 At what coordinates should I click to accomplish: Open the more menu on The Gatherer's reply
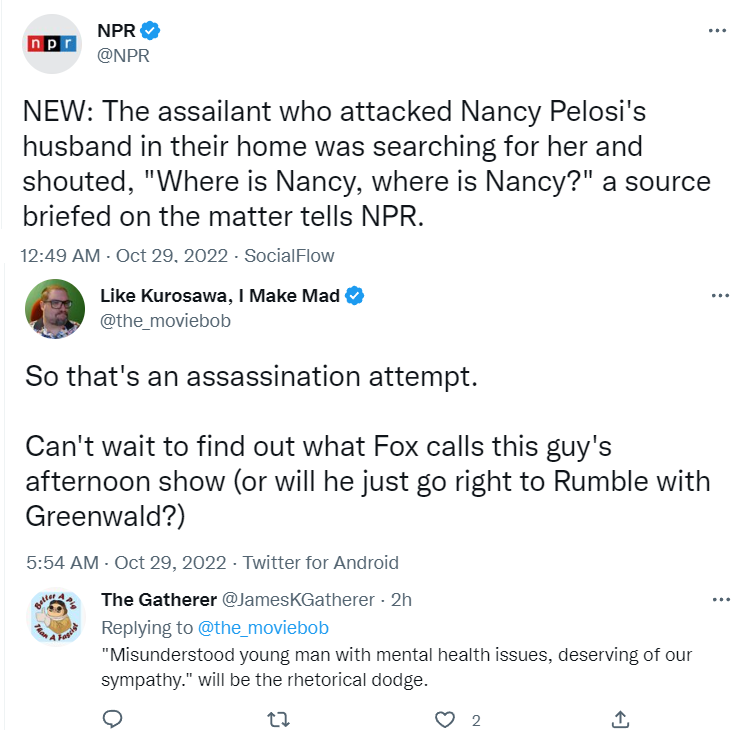click(x=717, y=600)
